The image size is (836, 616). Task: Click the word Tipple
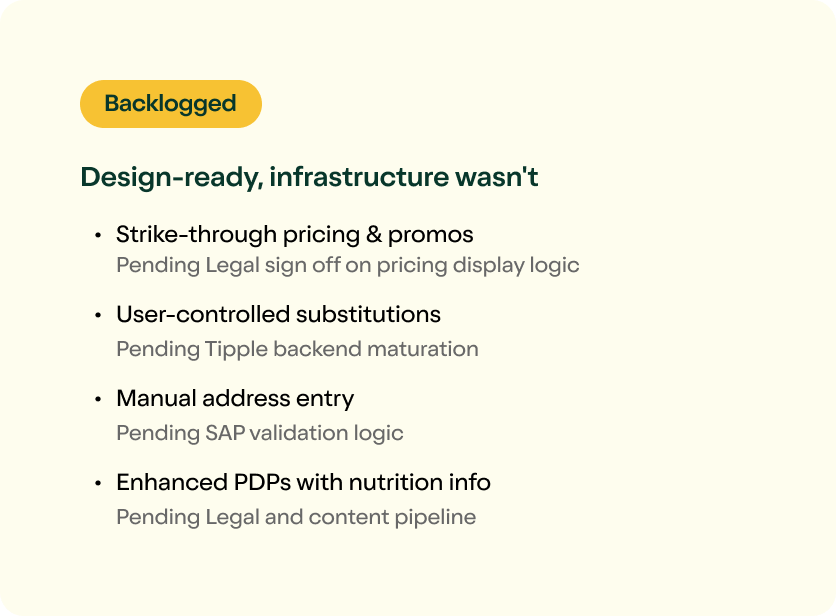click(236, 349)
